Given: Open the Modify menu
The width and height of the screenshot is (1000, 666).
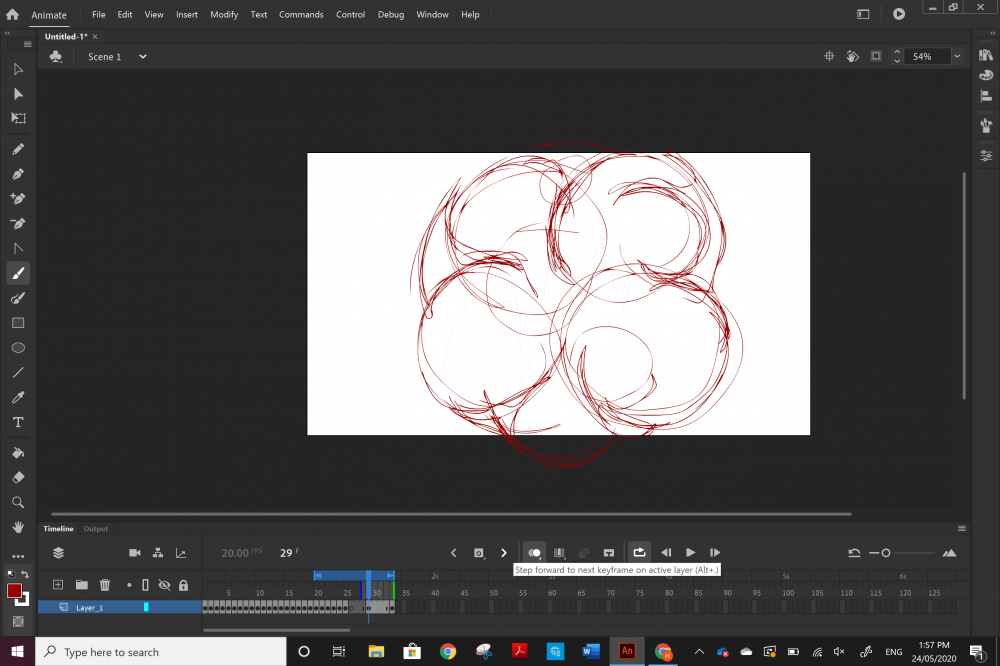Looking at the screenshot, I should click(x=224, y=15).
